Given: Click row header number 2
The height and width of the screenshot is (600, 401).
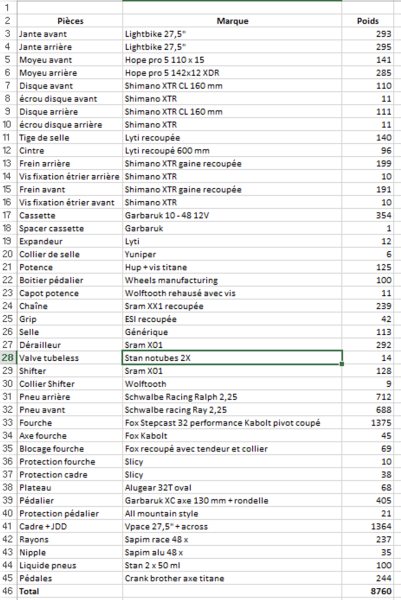Looking at the screenshot, I should (8, 21).
